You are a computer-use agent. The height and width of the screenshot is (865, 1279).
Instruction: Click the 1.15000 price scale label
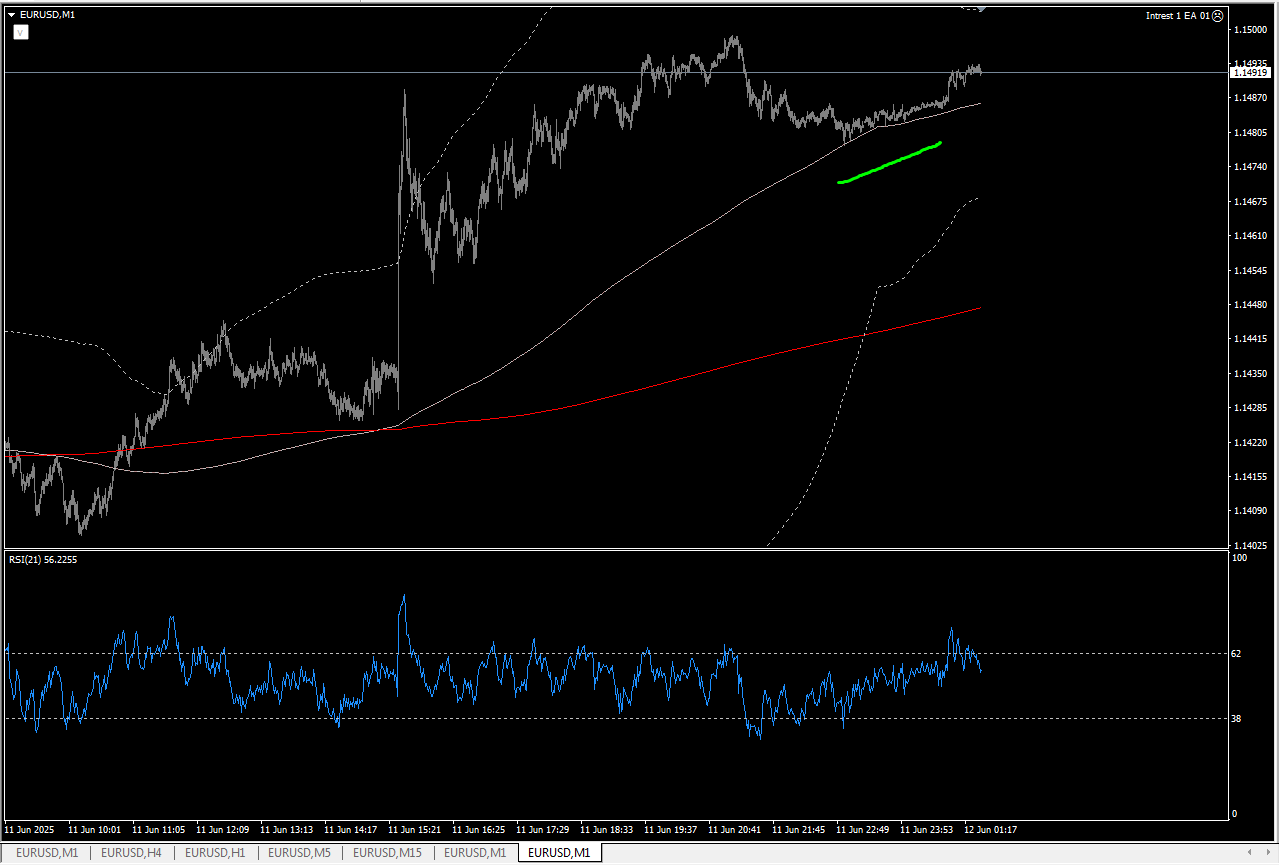coord(1251,30)
